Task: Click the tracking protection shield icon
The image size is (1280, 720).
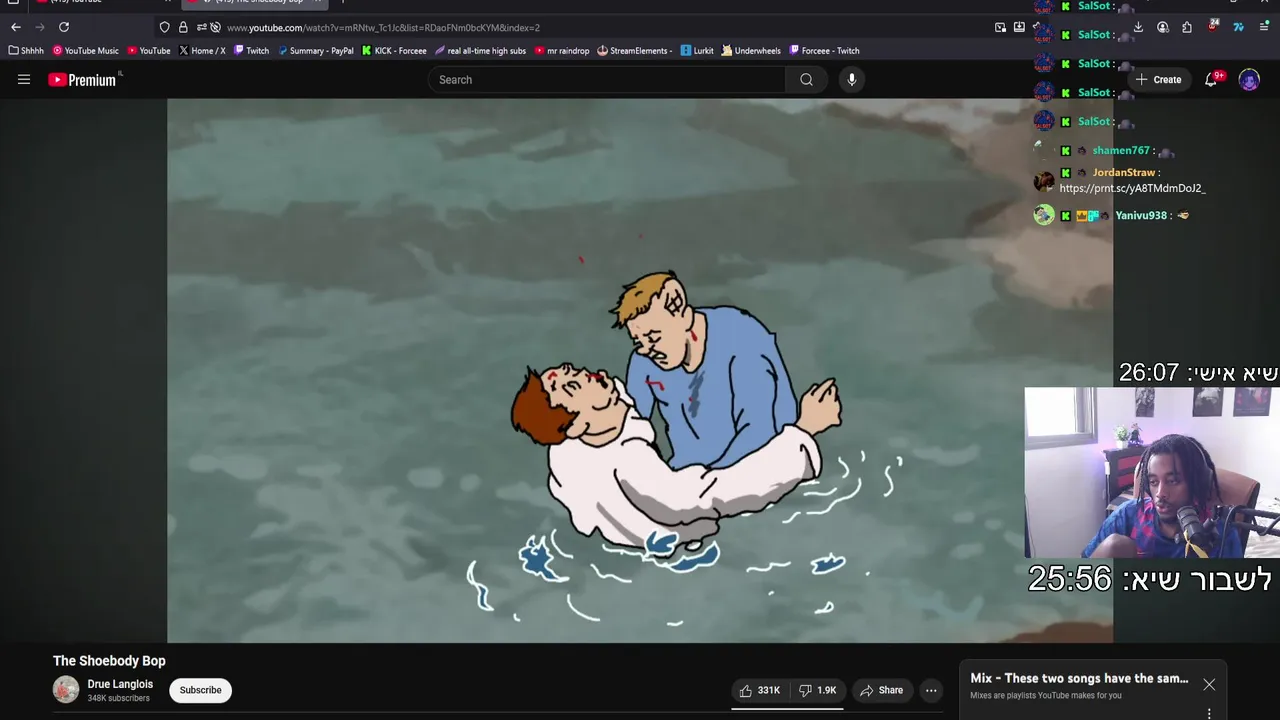Action: tap(165, 27)
